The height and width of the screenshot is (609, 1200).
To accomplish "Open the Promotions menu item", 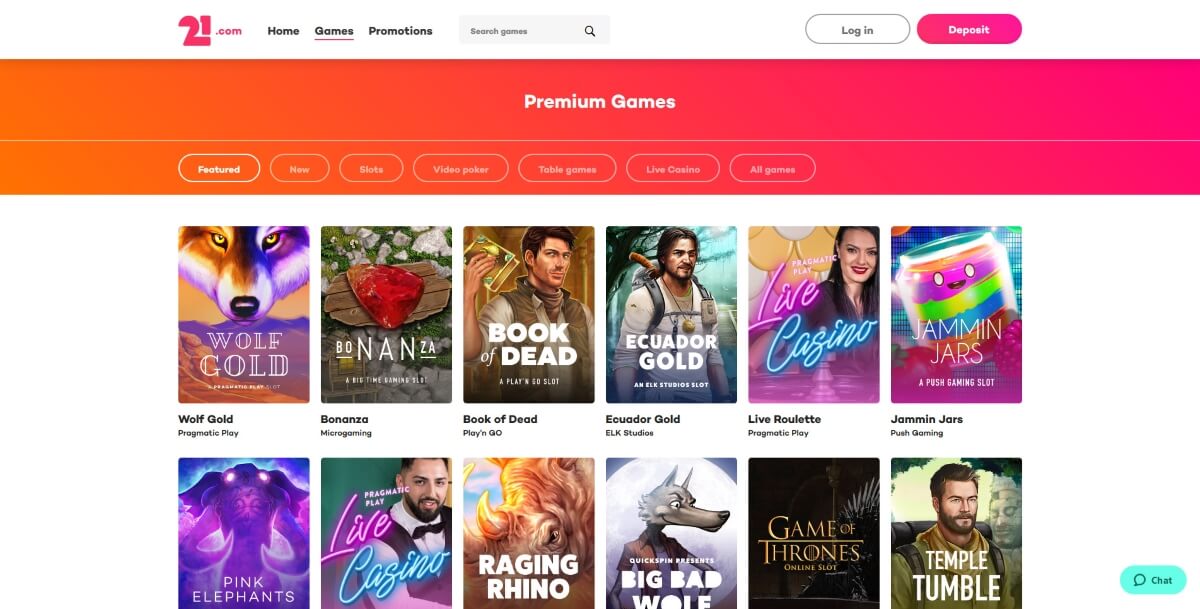I will [400, 31].
